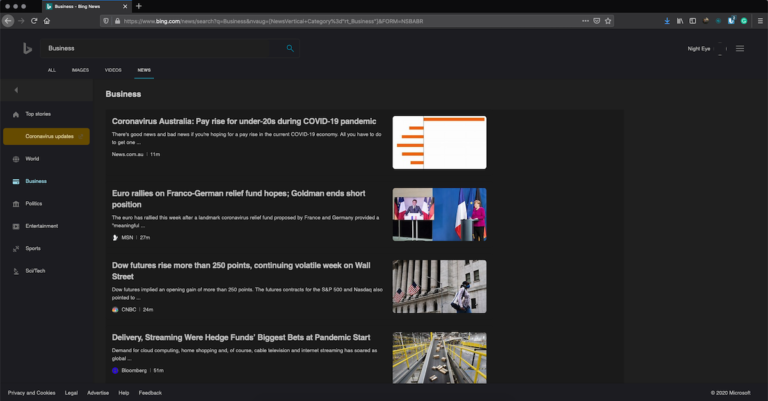Open the Firefox hamburger menu
The image size is (768, 401).
[760, 21]
